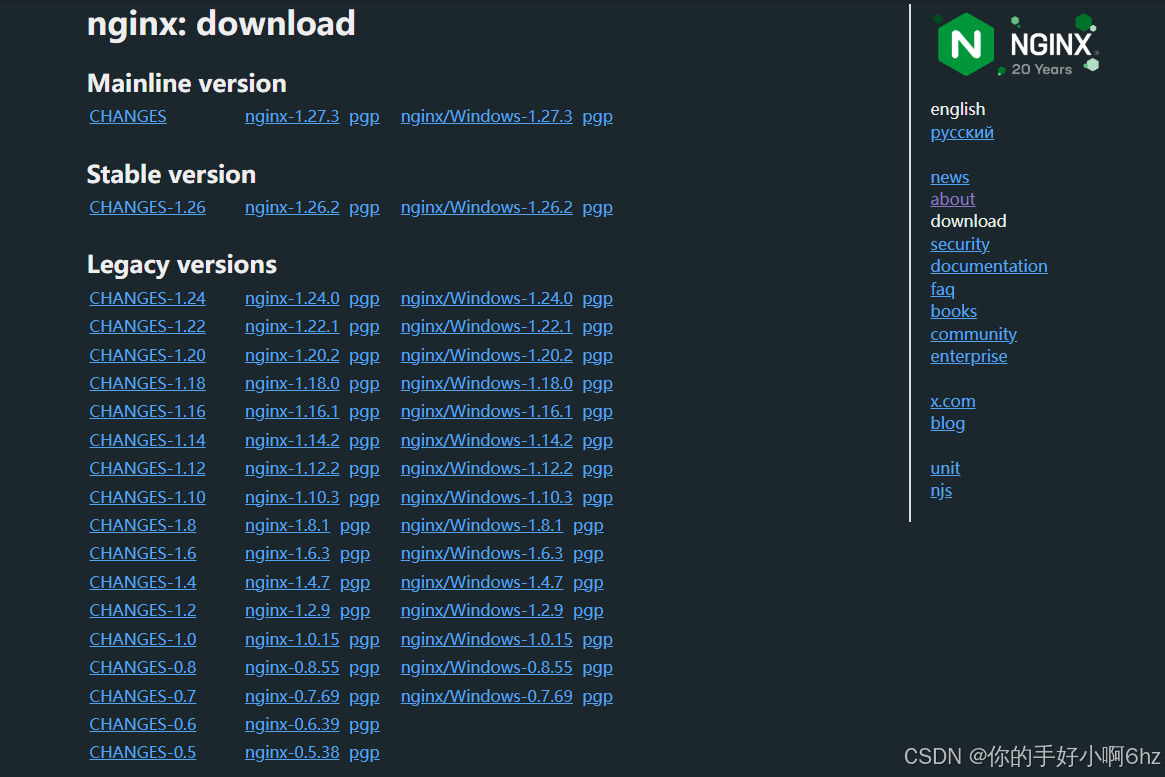Download nginx/Windows-0.8.55
This screenshot has width=1165, height=777.
coord(487,668)
